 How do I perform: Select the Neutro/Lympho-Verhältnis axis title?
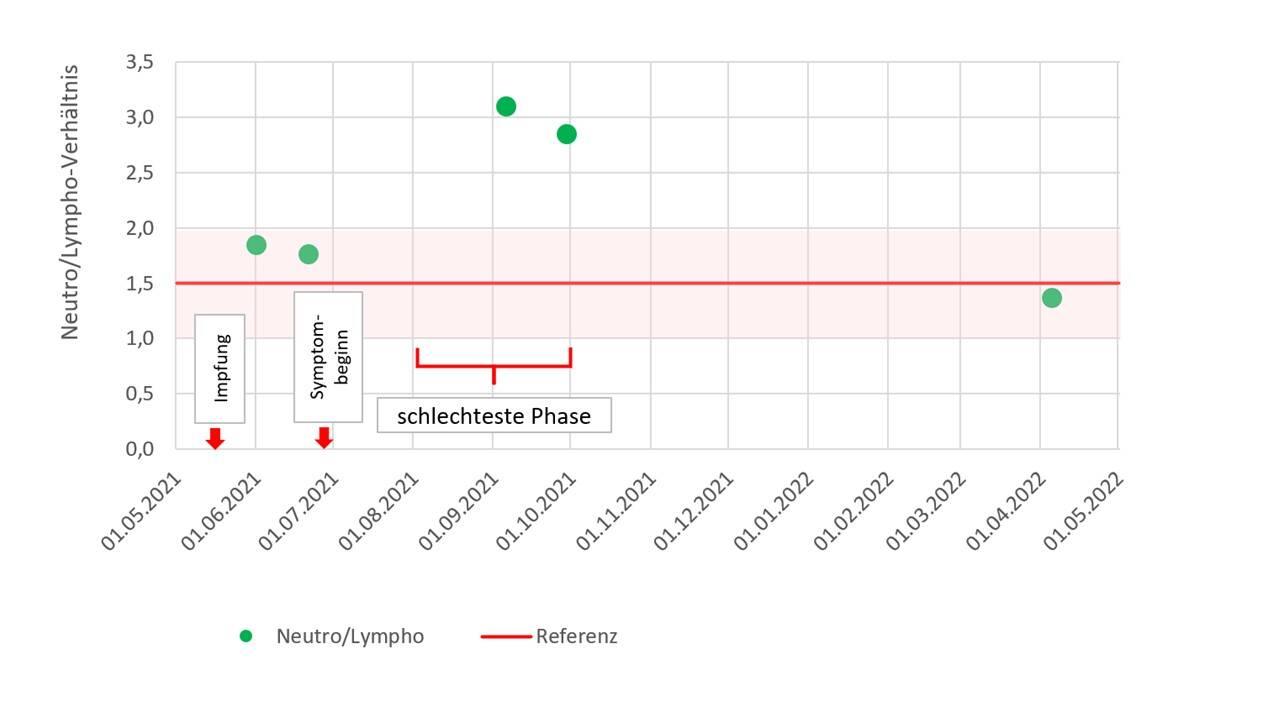coord(70,203)
